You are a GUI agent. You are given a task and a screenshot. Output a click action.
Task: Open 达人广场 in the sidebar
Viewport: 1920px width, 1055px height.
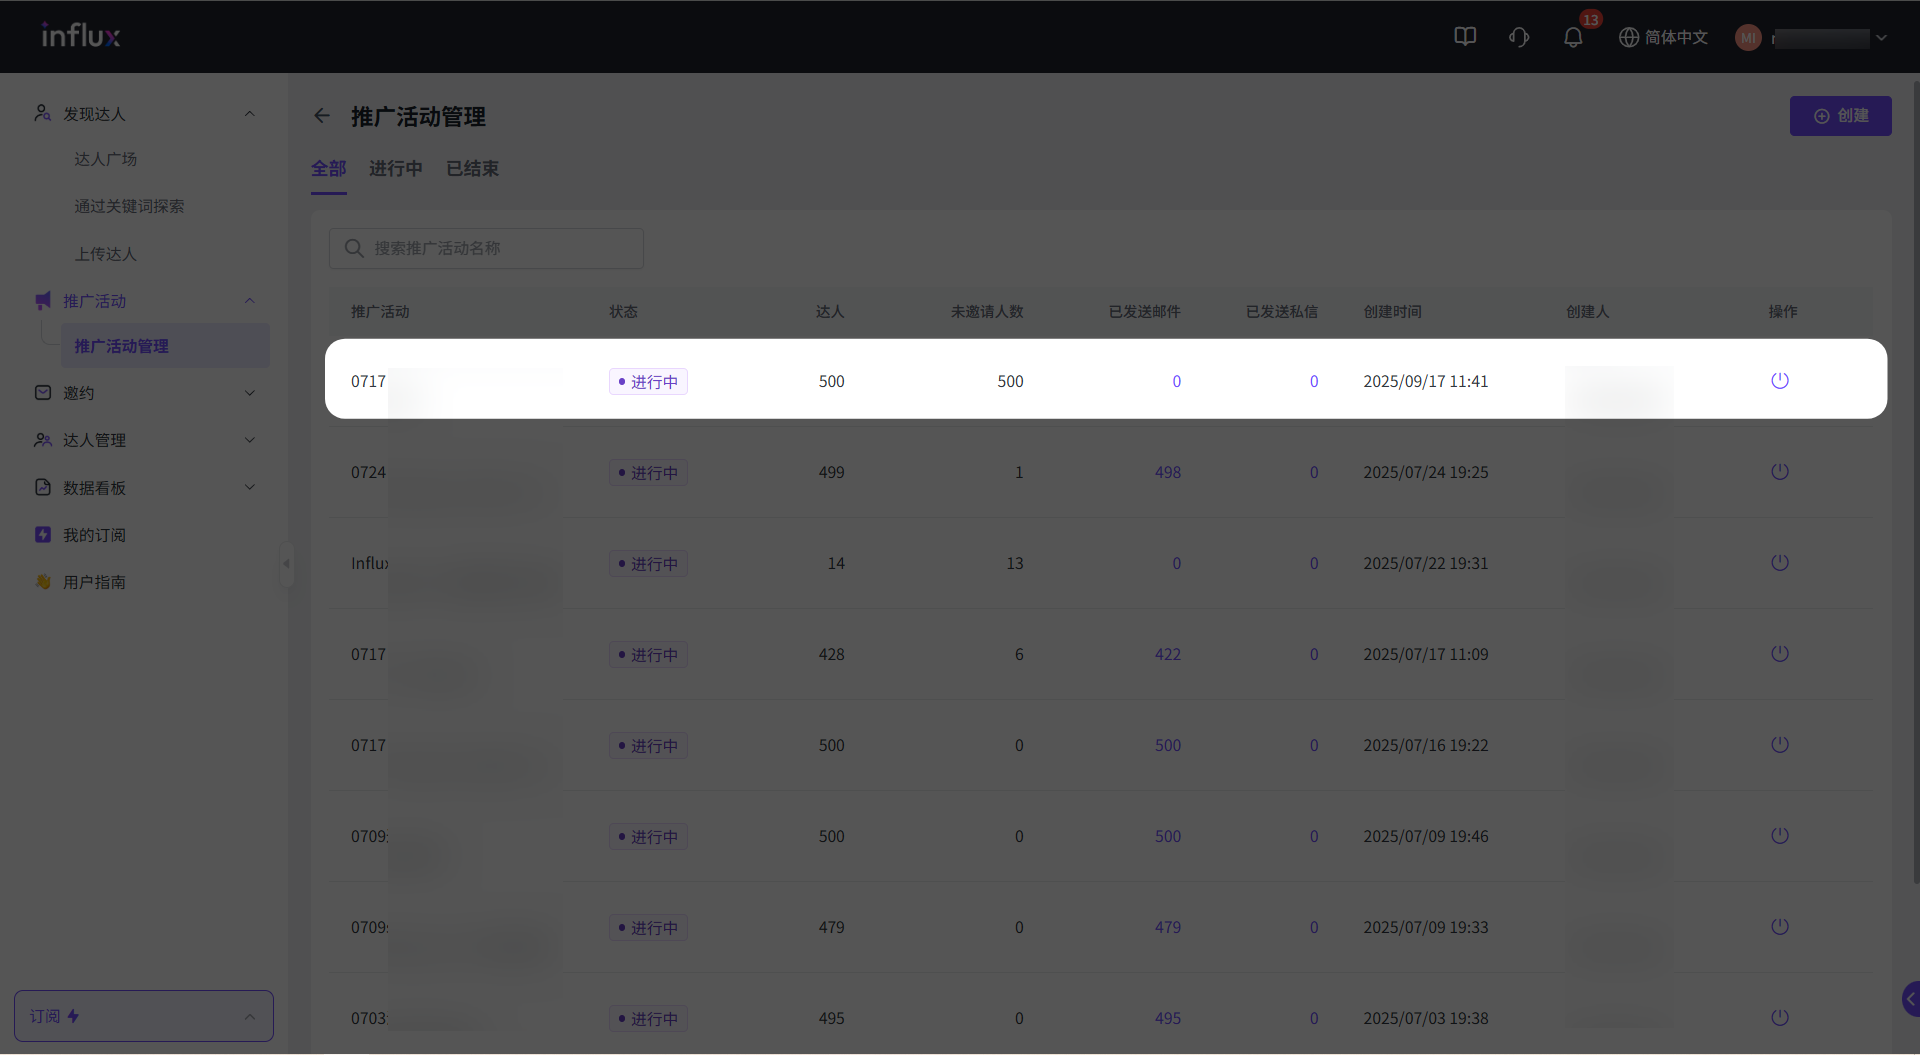[106, 159]
